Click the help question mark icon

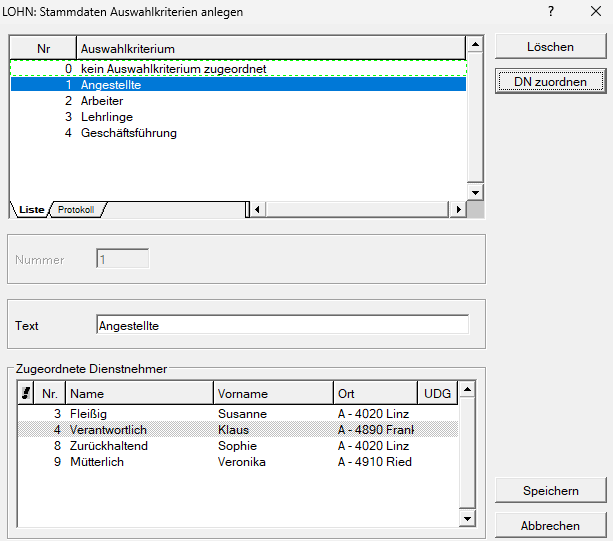pyautogui.click(x=550, y=11)
